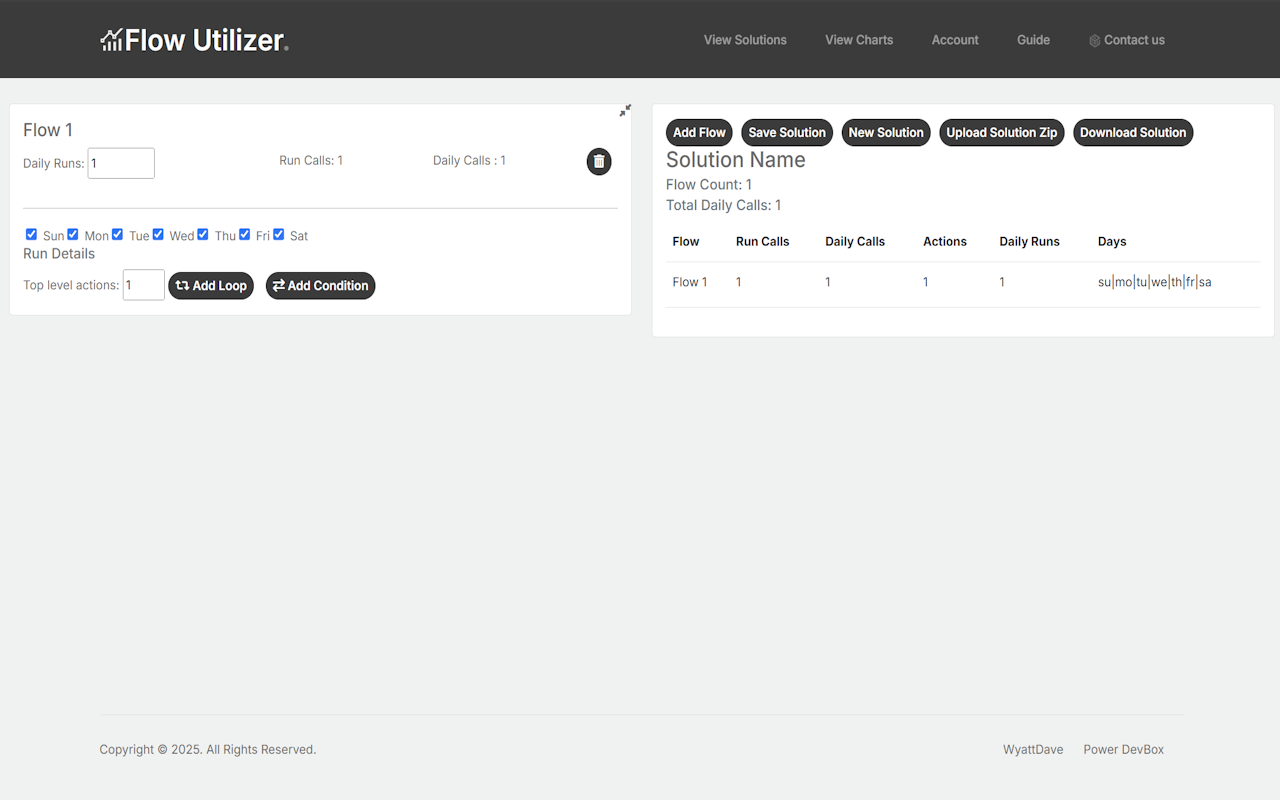The width and height of the screenshot is (1280, 800).
Task: Click Add Loop button
Action: pyautogui.click(x=211, y=286)
